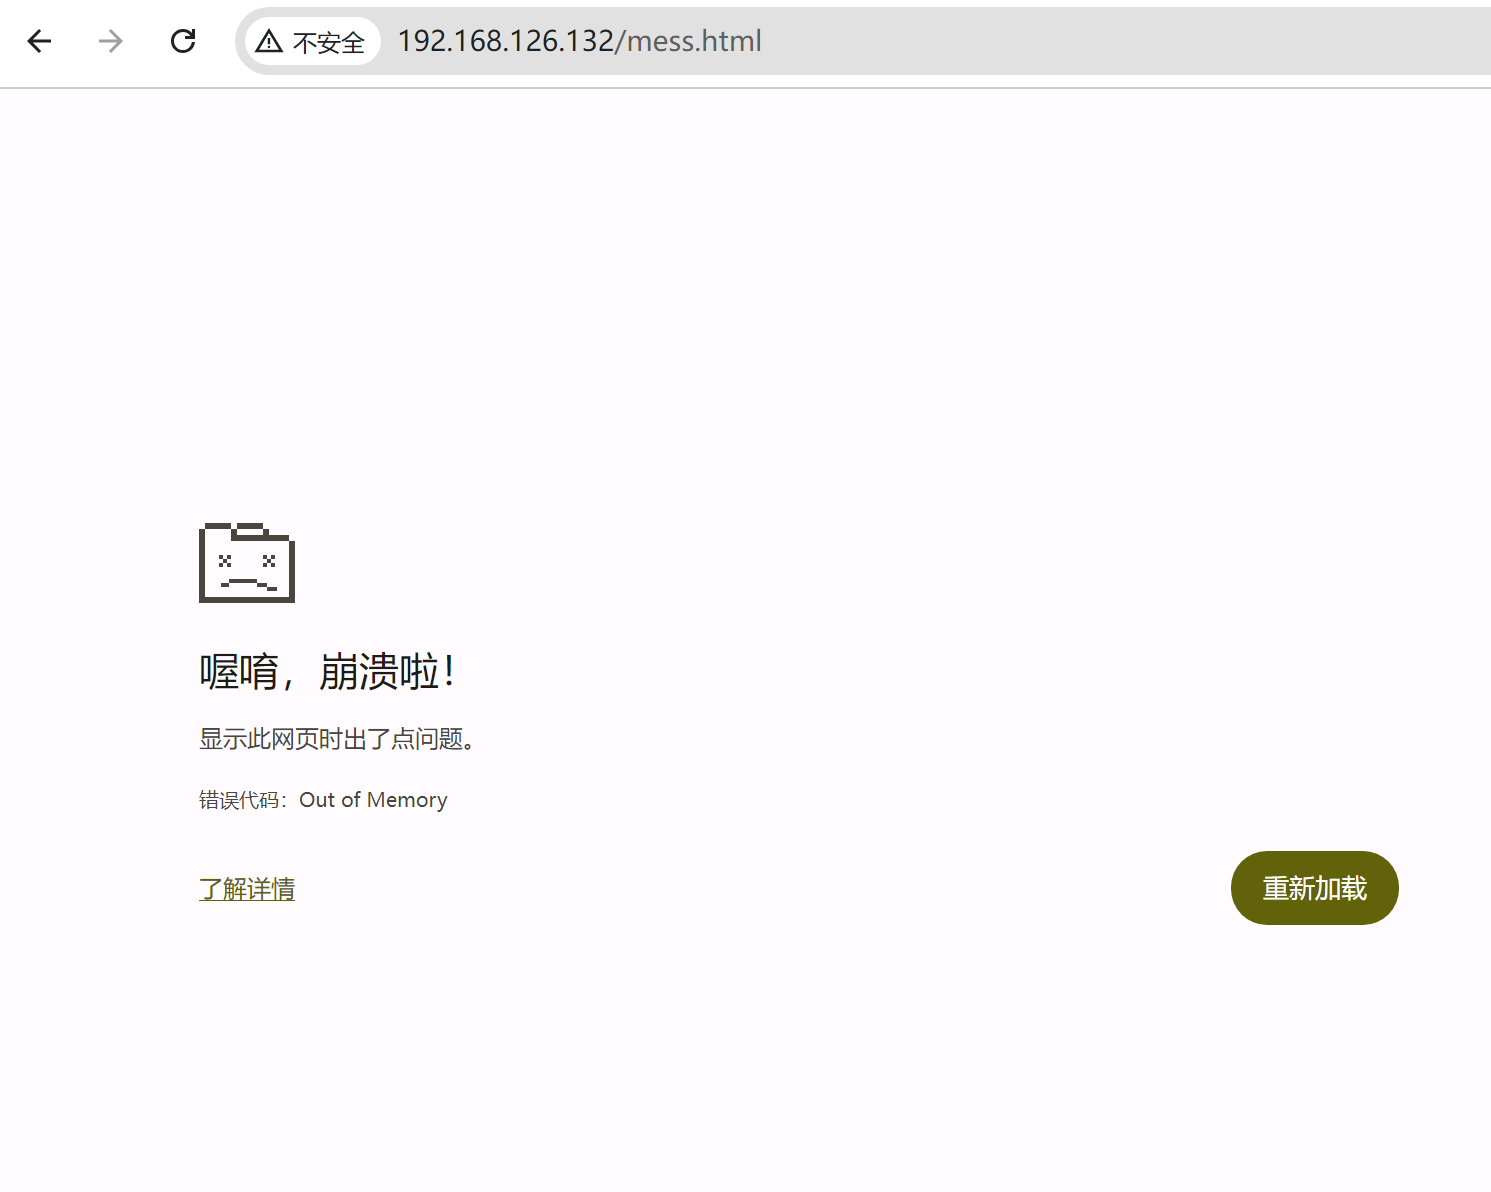The height and width of the screenshot is (1192, 1491).
Task: Click the 重新加载 reload button
Action: [1313, 888]
